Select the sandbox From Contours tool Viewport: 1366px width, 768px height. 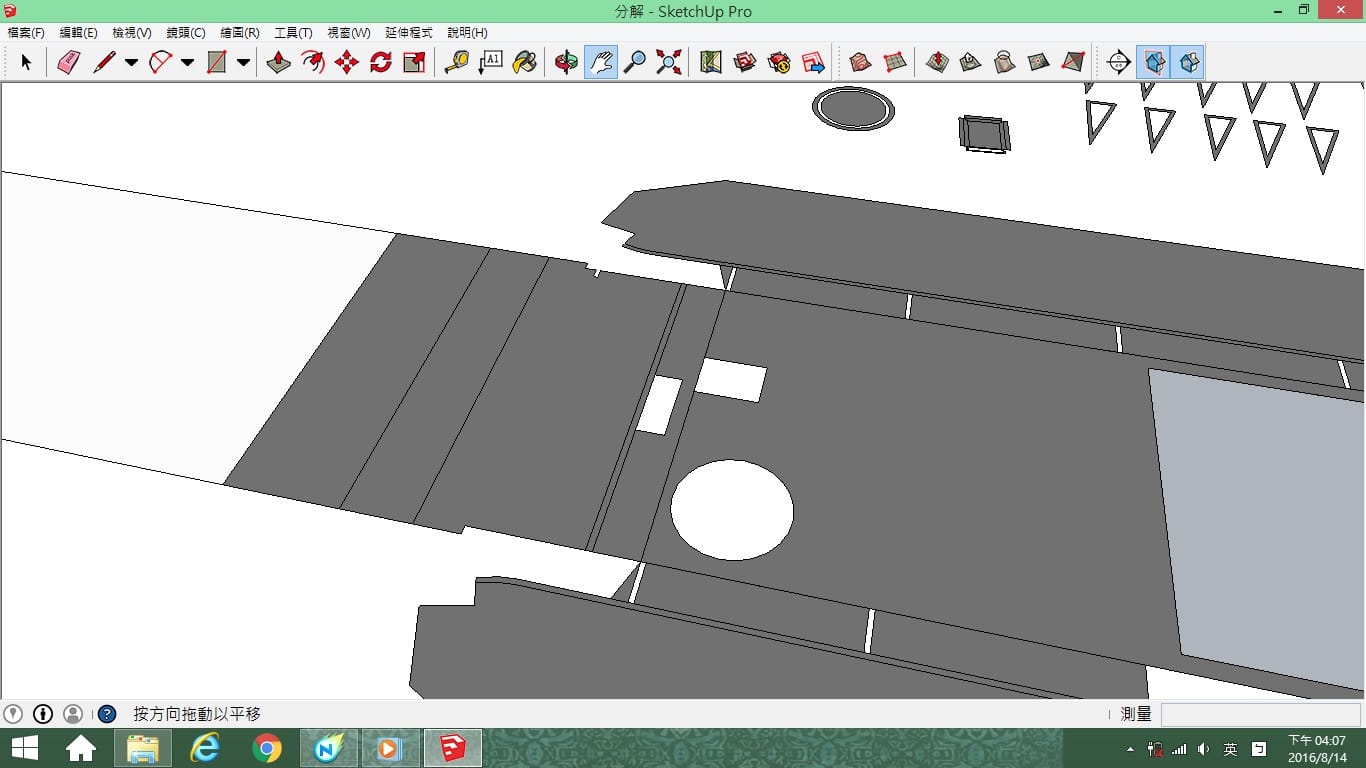[x=860, y=62]
